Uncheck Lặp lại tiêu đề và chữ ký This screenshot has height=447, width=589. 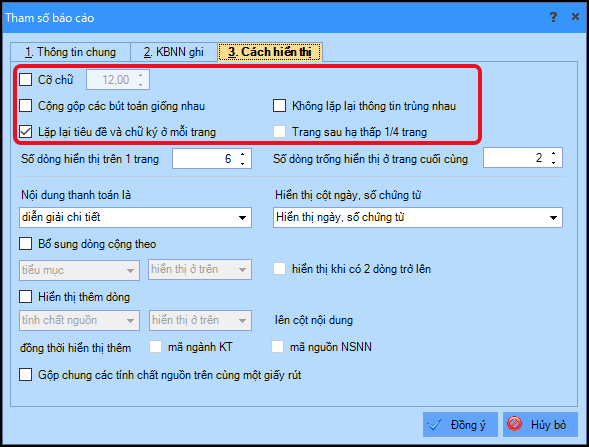(x=26, y=132)
